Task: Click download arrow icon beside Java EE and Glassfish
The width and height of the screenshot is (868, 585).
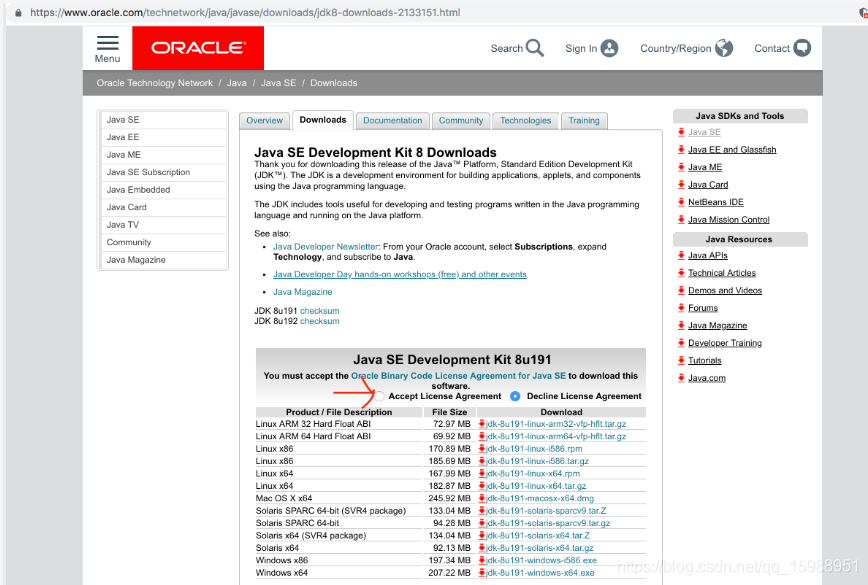Action: click(x=681, y=149)
